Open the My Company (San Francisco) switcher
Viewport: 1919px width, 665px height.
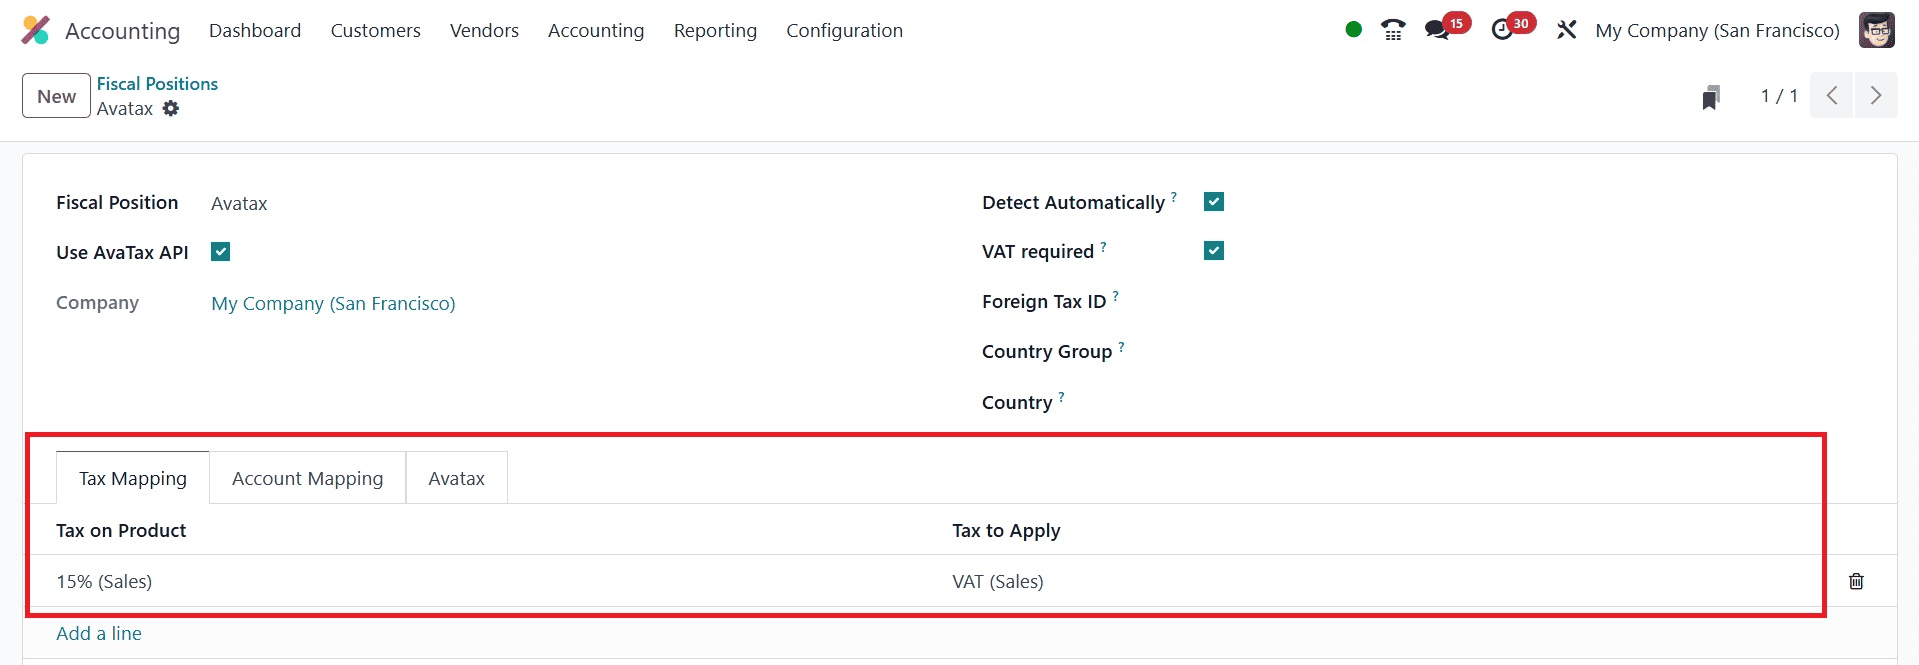(x=1717, y=30)
